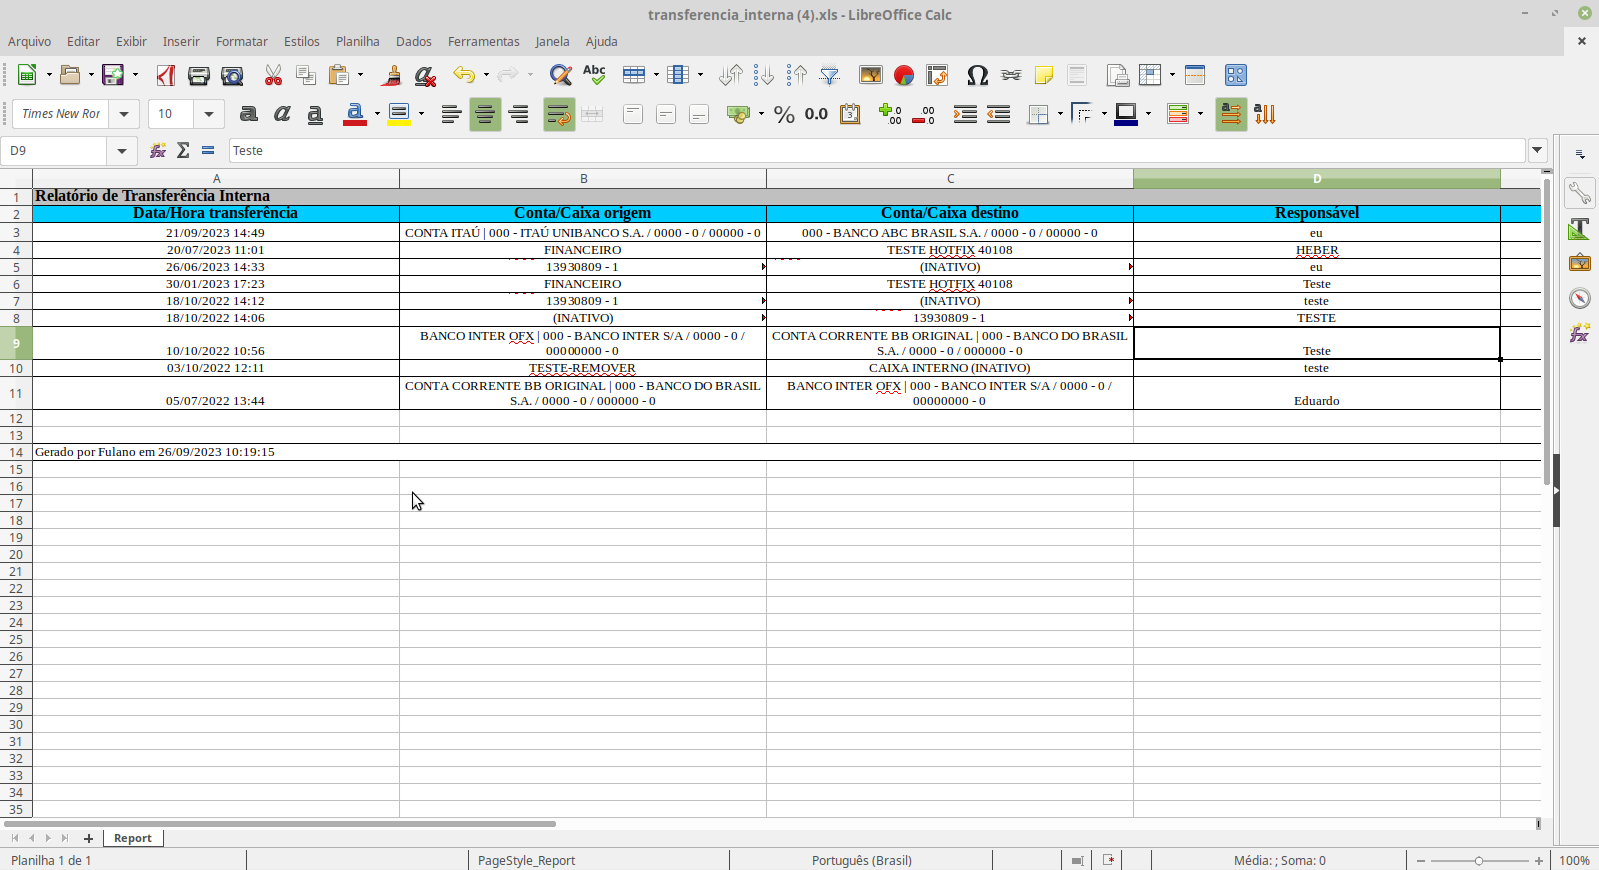Toggle the Wrap Text button
This screenshot has width=1599, height=870.
pyautogui.click(x=559, y=114)
